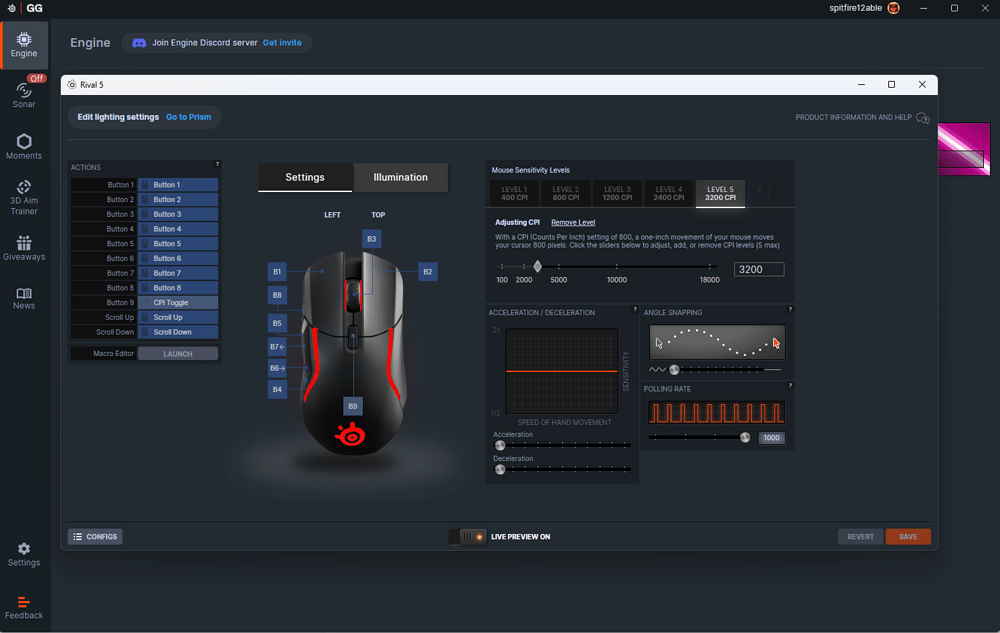Select mouse button B3 on the diagram

coord(371,238)
